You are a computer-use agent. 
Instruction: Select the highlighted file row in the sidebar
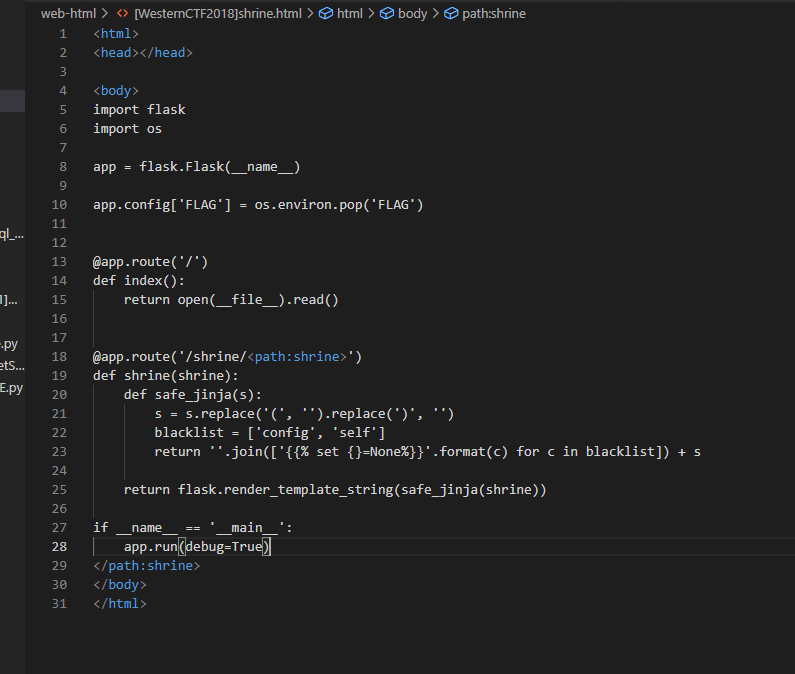coord(12,100)
